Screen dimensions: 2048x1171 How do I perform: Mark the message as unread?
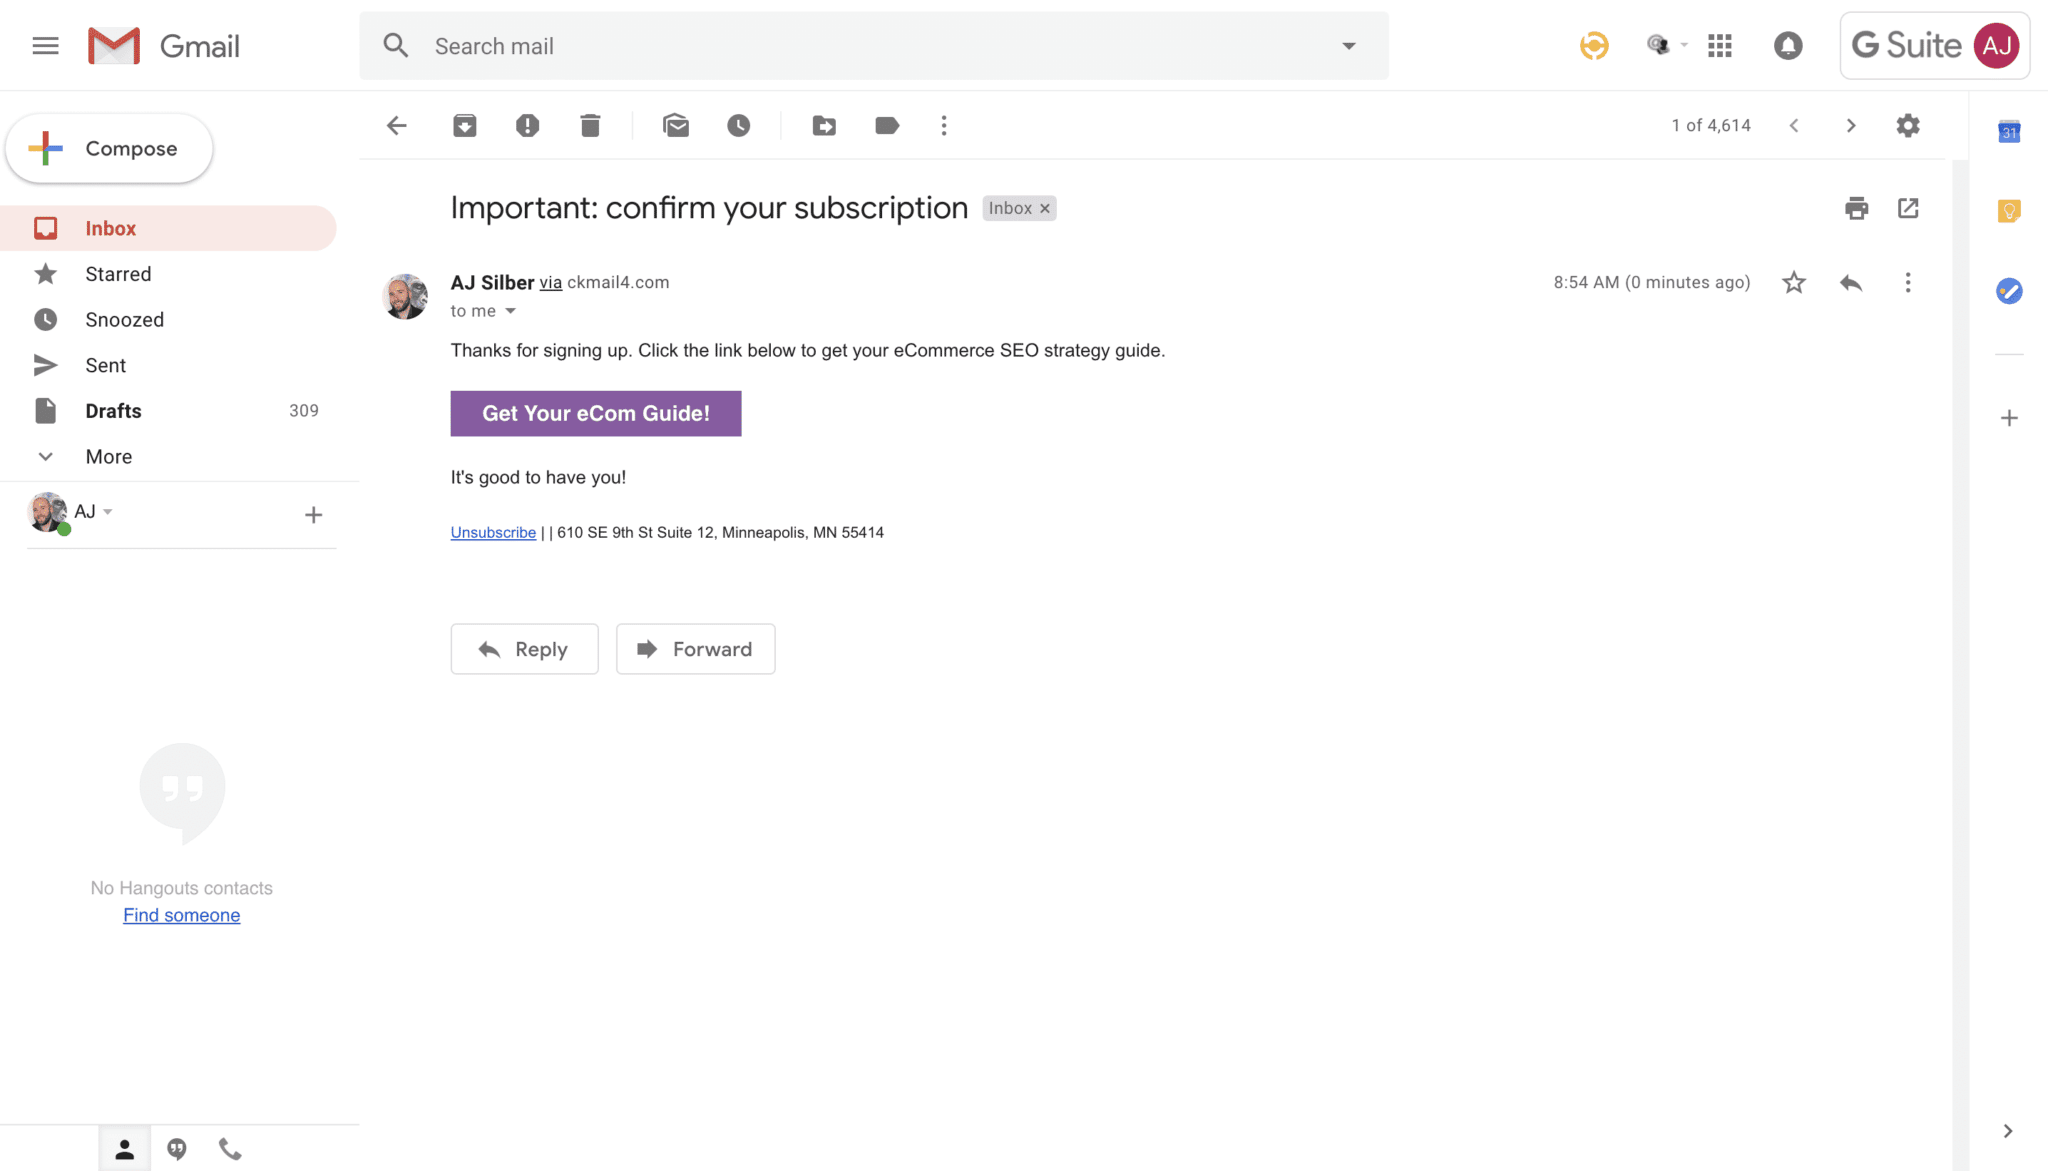click(676, 125)
